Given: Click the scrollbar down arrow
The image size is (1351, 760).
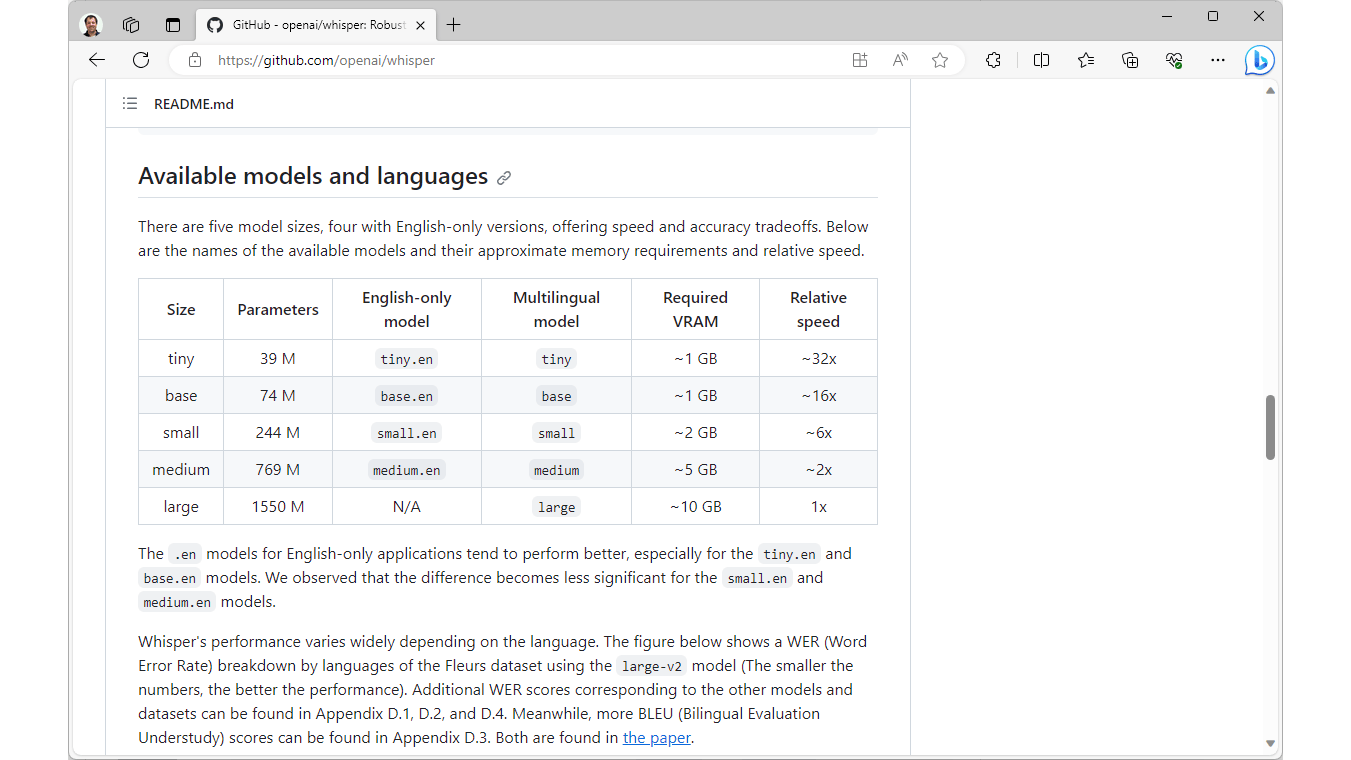Looking at the screenshot, I should [x=1270, y=743].
